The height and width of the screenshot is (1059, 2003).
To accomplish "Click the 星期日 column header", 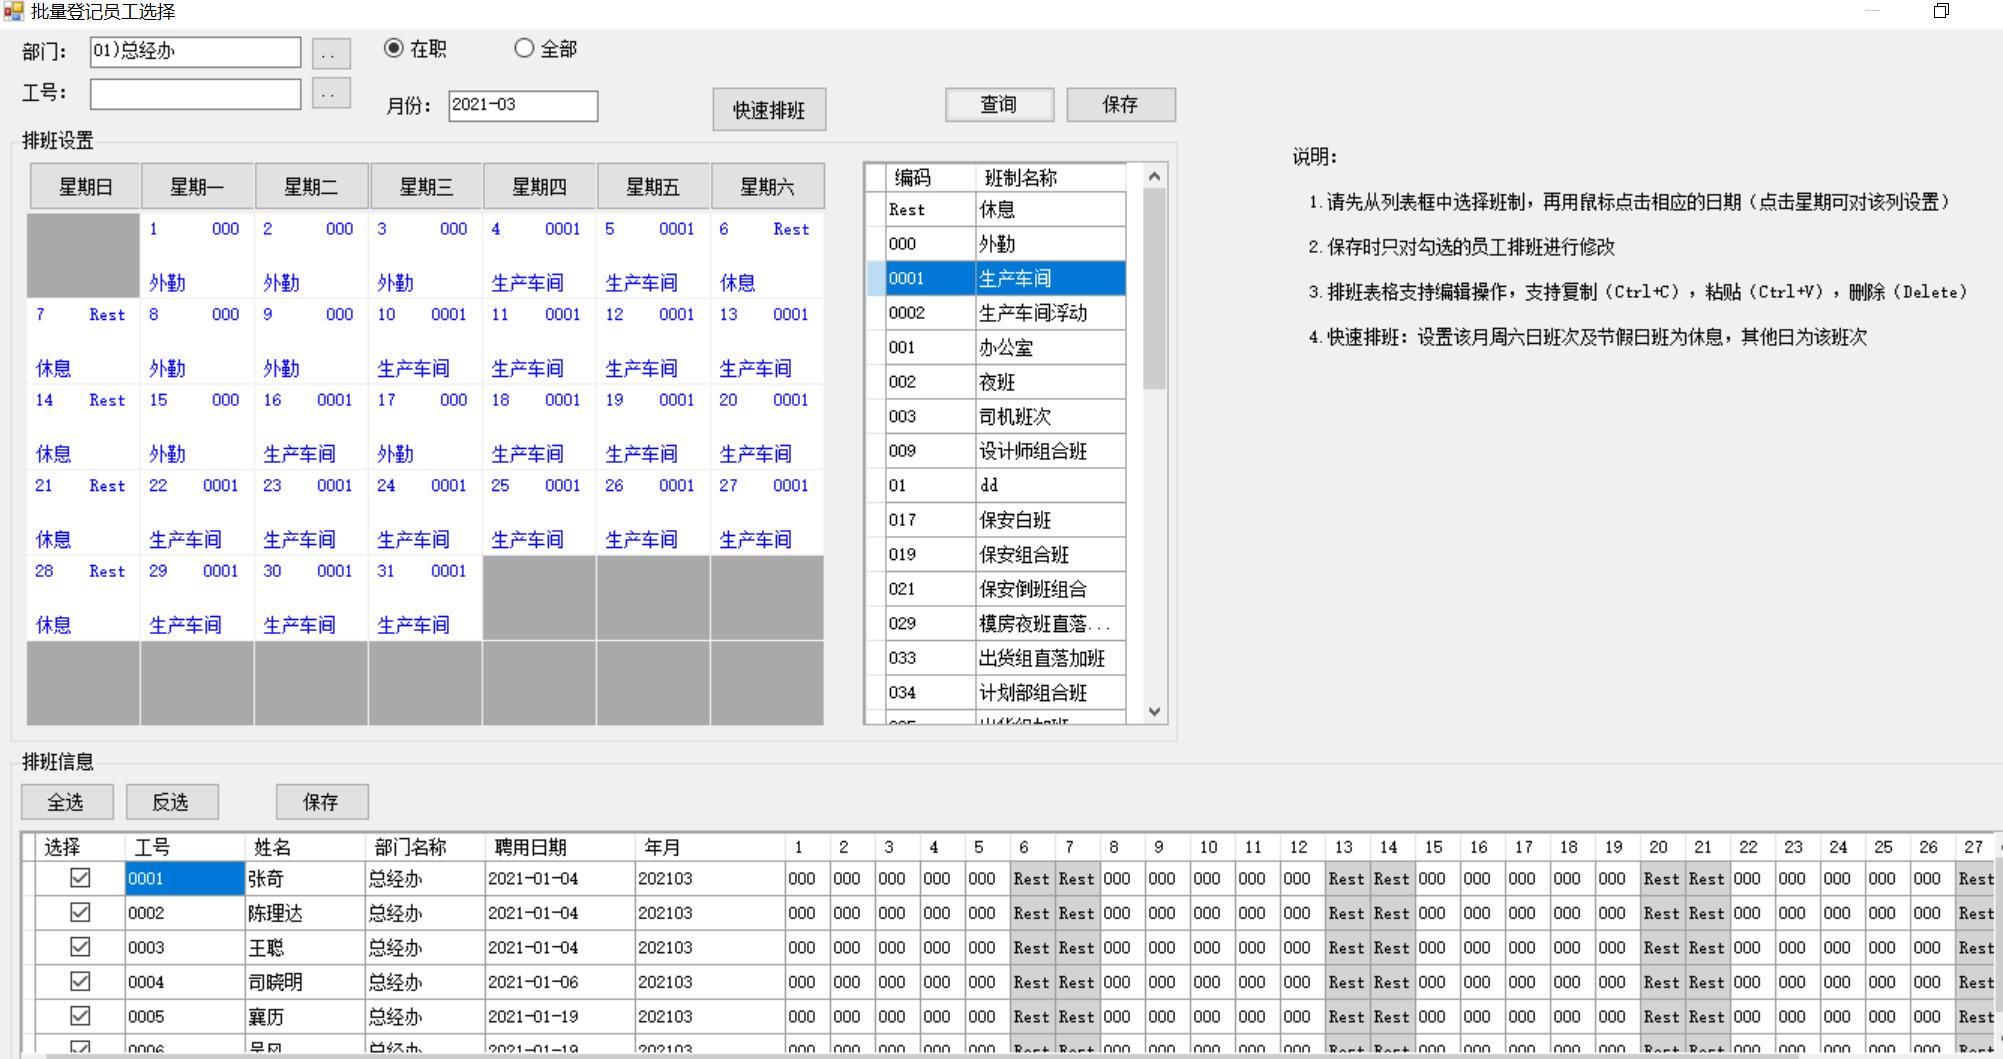I will pos(84,186).
